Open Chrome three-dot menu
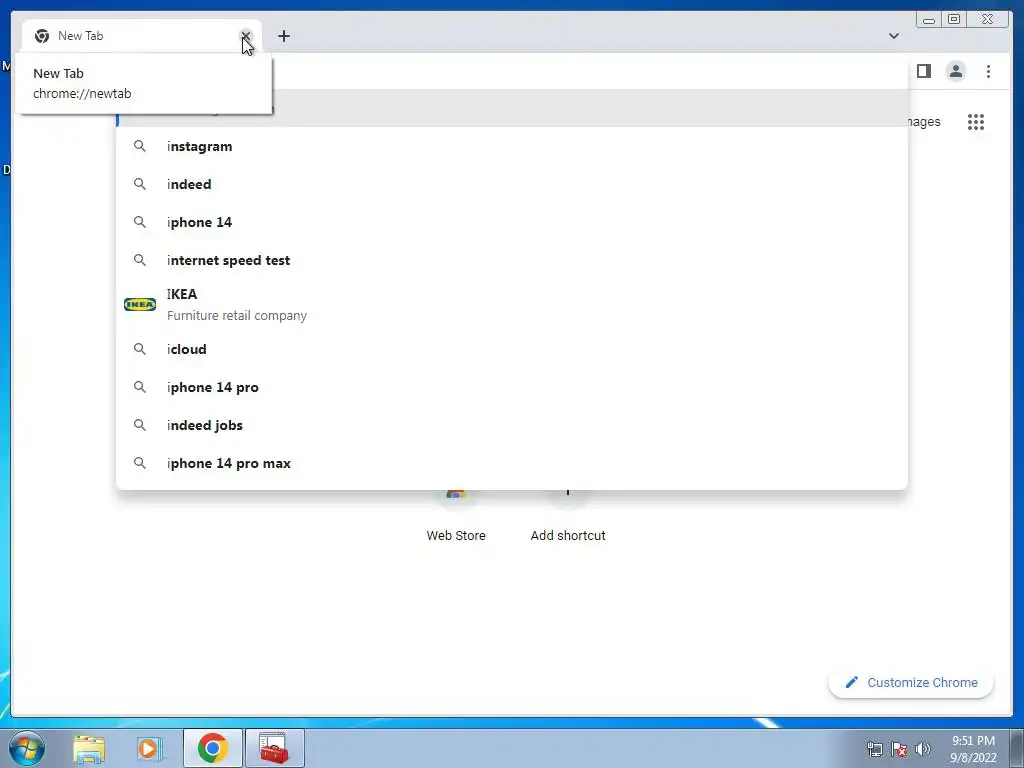Image resolution: width=1024 pixels, height=768 pixels. point(988,71)
